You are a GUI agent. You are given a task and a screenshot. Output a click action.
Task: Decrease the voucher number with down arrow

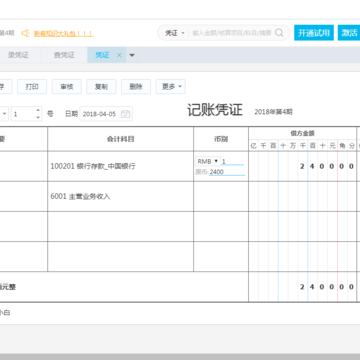(x=38, y=117)
